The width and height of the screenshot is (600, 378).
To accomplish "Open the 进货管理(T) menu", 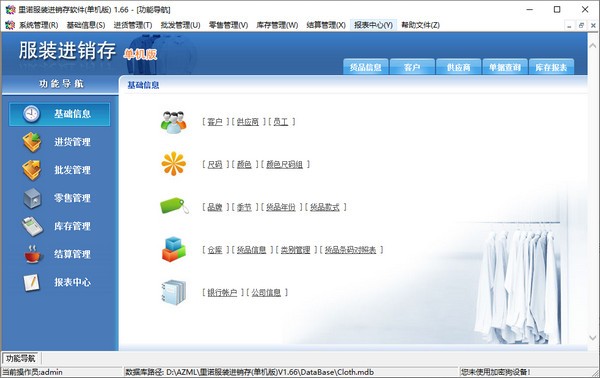I will (133, 25).
